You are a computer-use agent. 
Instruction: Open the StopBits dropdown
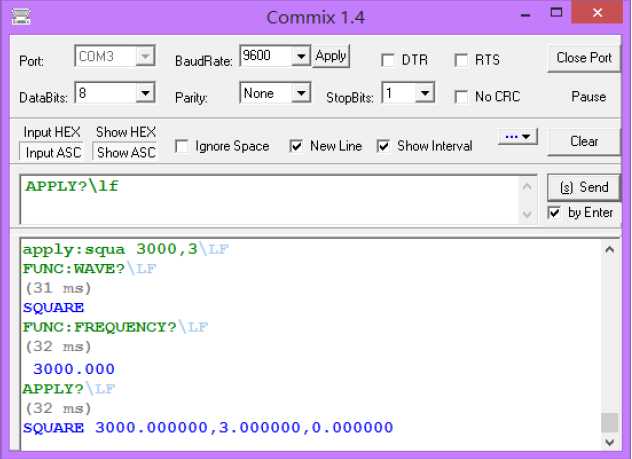(424, 93)
